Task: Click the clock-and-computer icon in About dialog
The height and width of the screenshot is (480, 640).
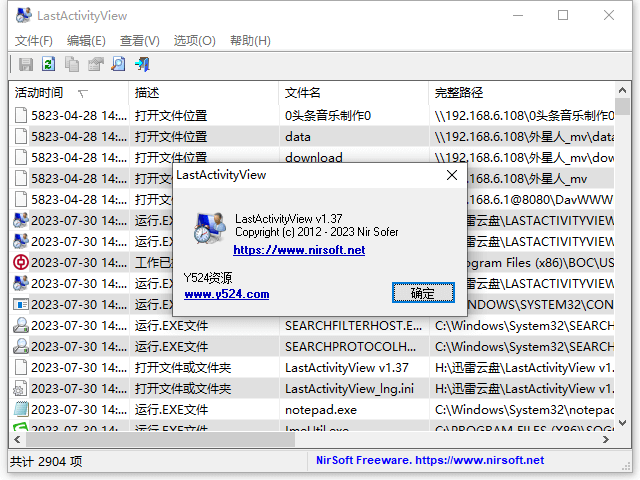Action: pos(210,228)
